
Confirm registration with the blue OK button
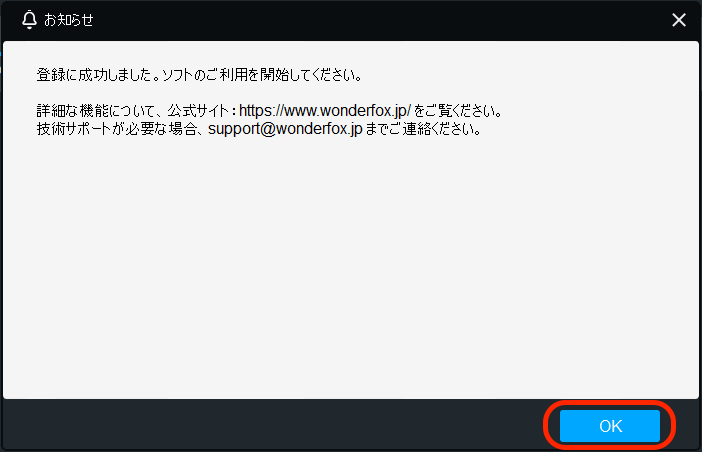610,426
